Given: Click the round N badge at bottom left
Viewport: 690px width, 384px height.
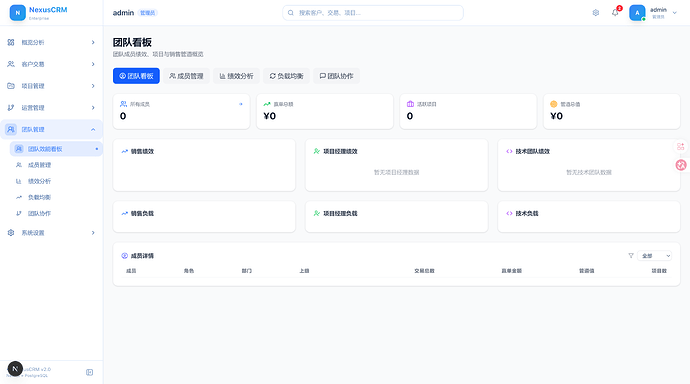Looking at the screenshot, I should pos(15,369).
